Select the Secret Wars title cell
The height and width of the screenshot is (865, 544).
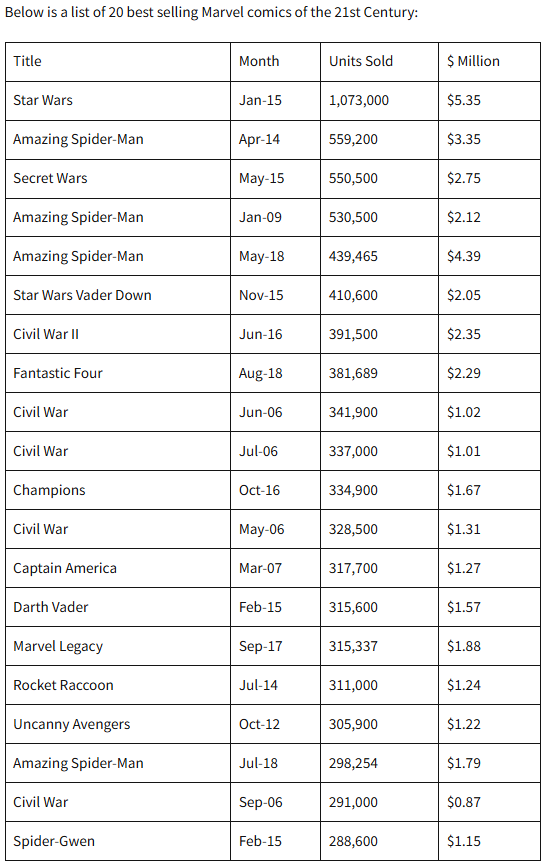click(x=118, y=179)
